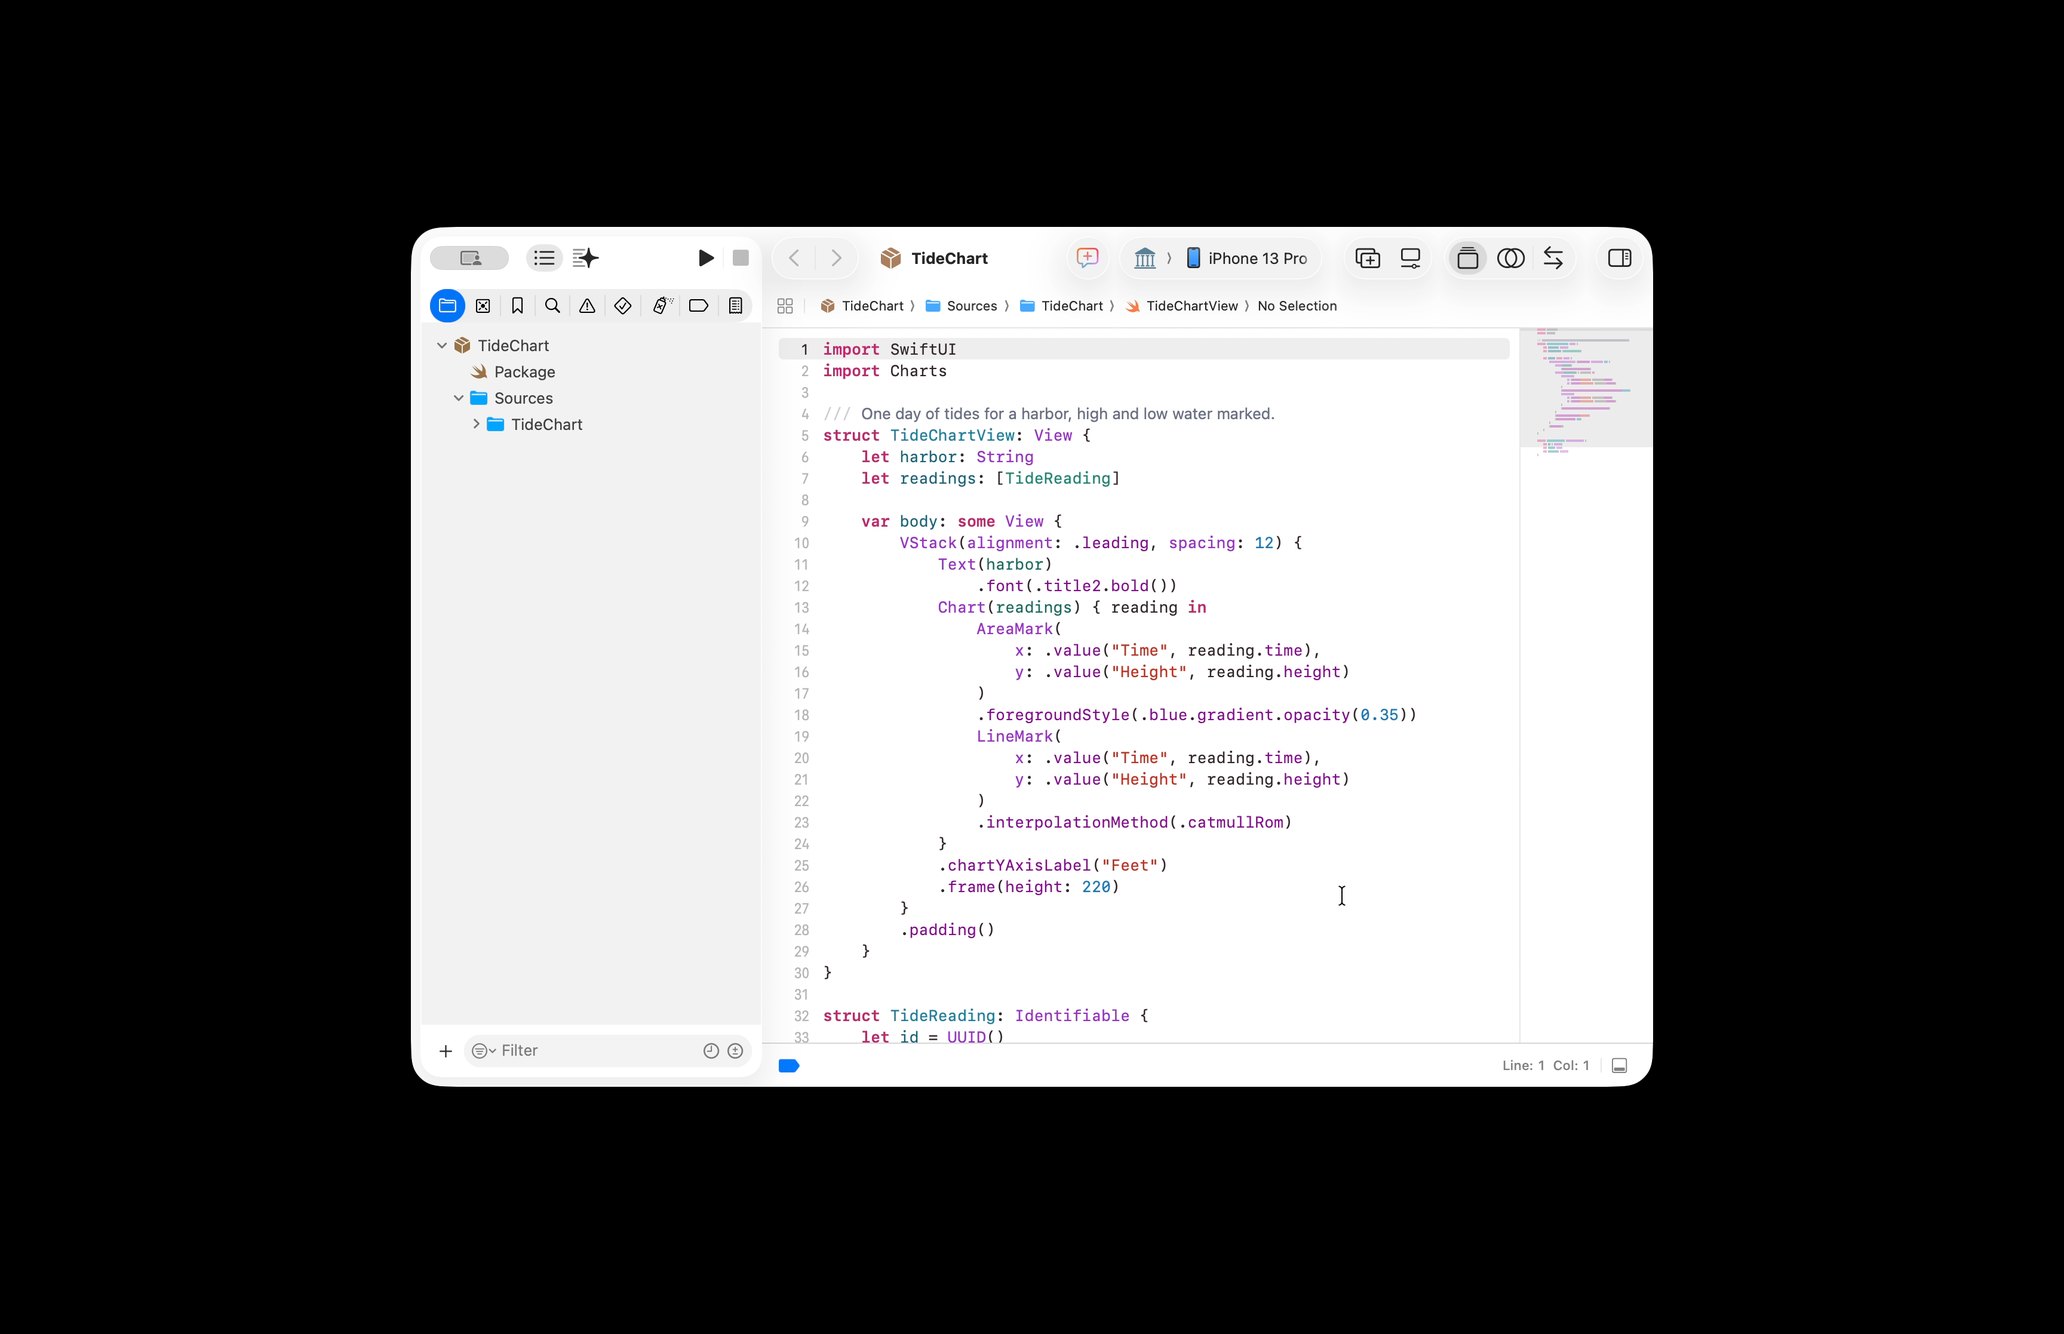2064x1334 pixels.
Task: Expand the TideChart subfolder in navigator
Action: [x=476, y=424]
